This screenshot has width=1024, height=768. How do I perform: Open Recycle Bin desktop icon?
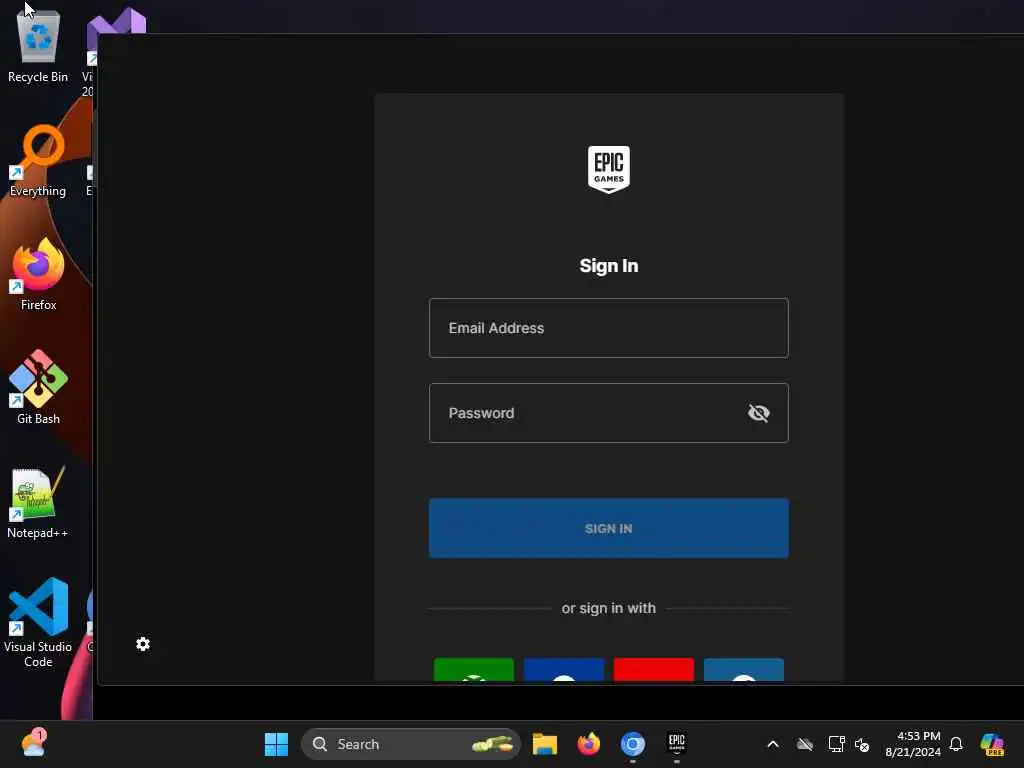tap(38, 47)
